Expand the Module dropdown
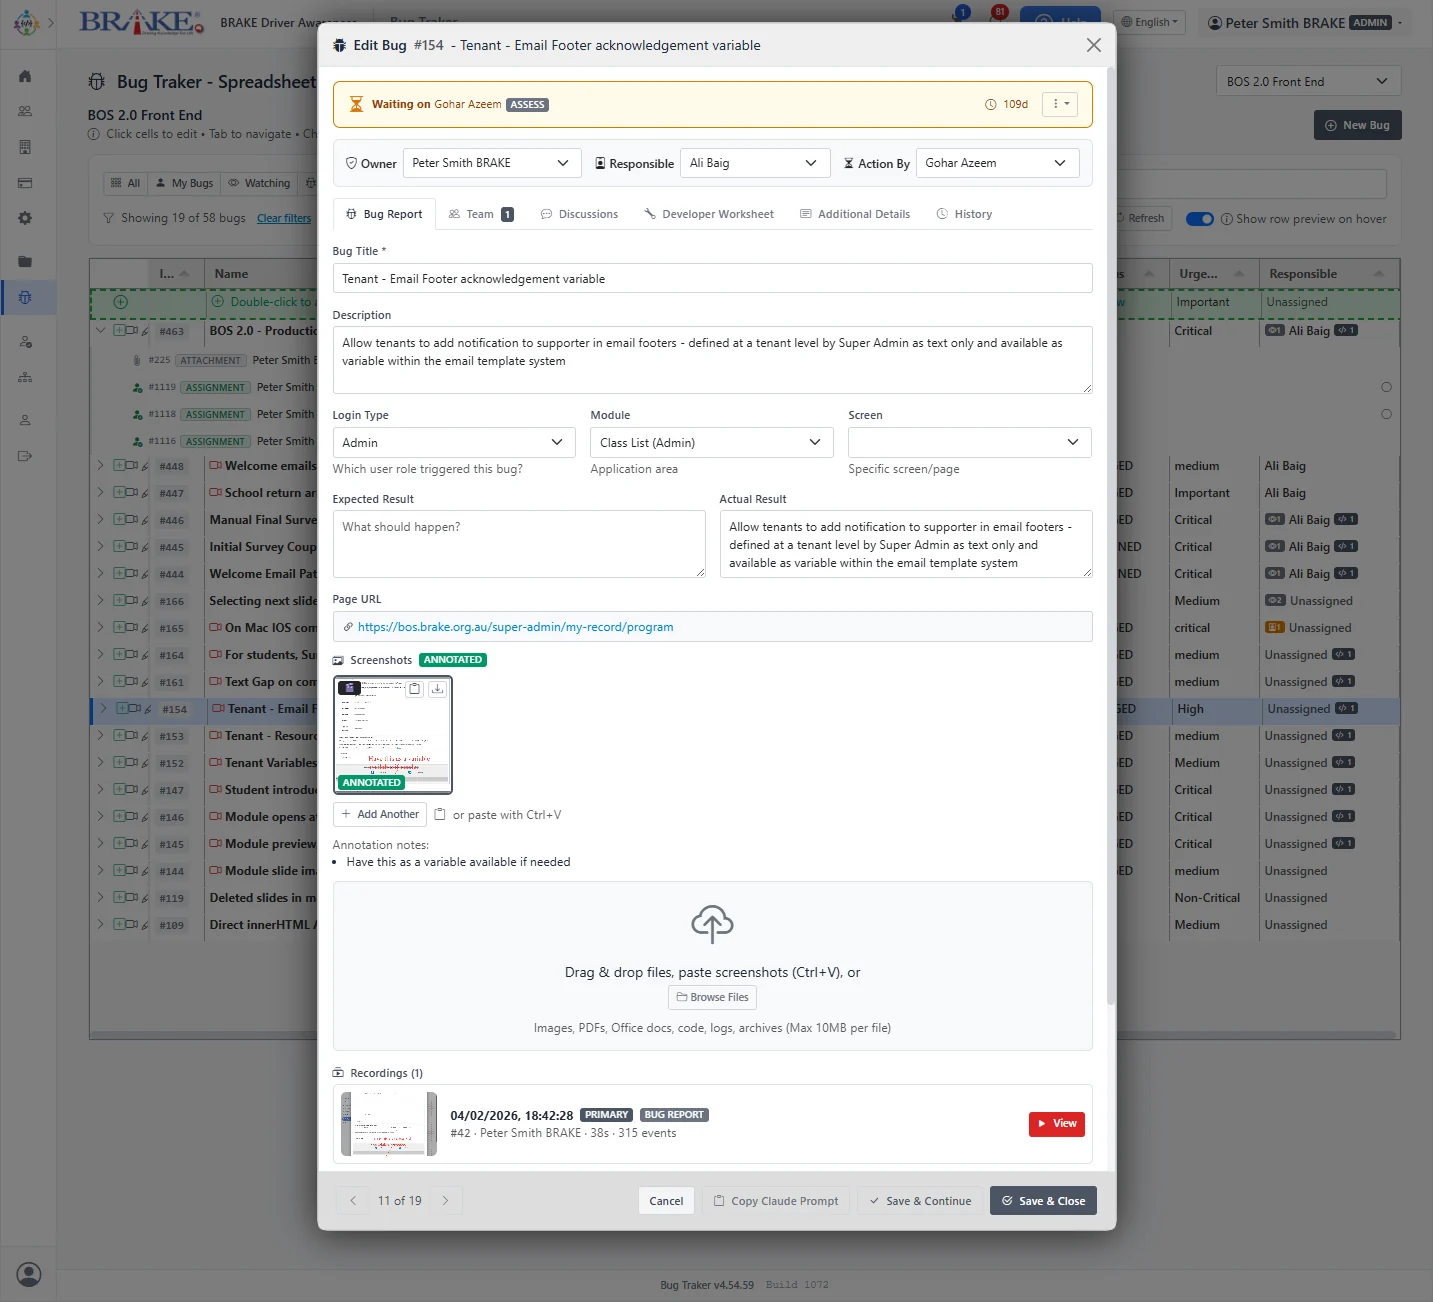Image resolution: width=1433 pixels, height=1302 pixels. (x=712, y=443)
